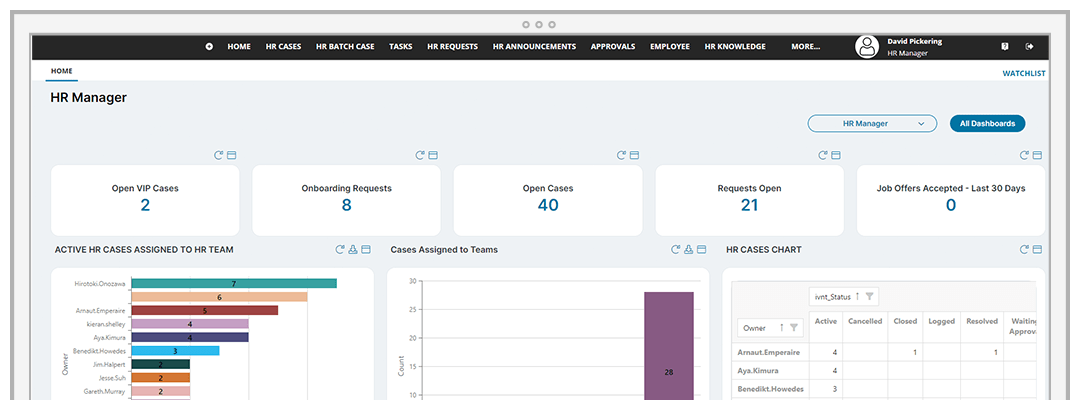Open the help icon beside logout
This screenshot has width=1080, height=400.
tap(1005, 47)
